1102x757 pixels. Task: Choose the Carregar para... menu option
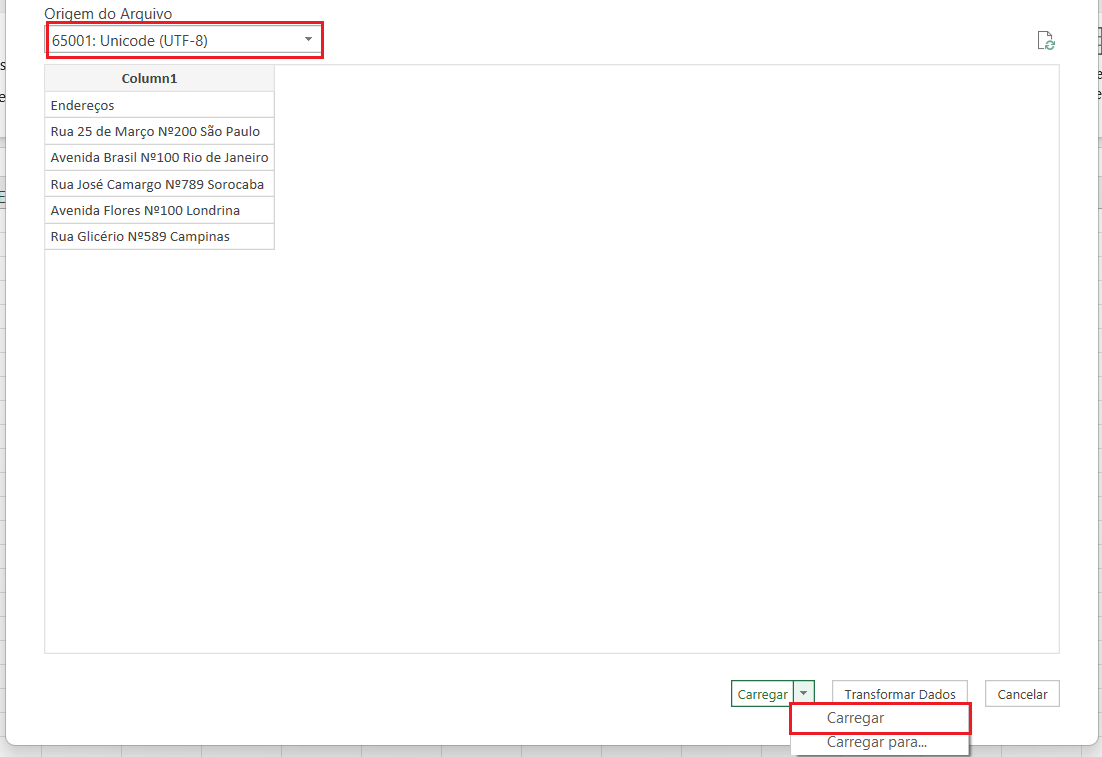click(x=876, y=743)
